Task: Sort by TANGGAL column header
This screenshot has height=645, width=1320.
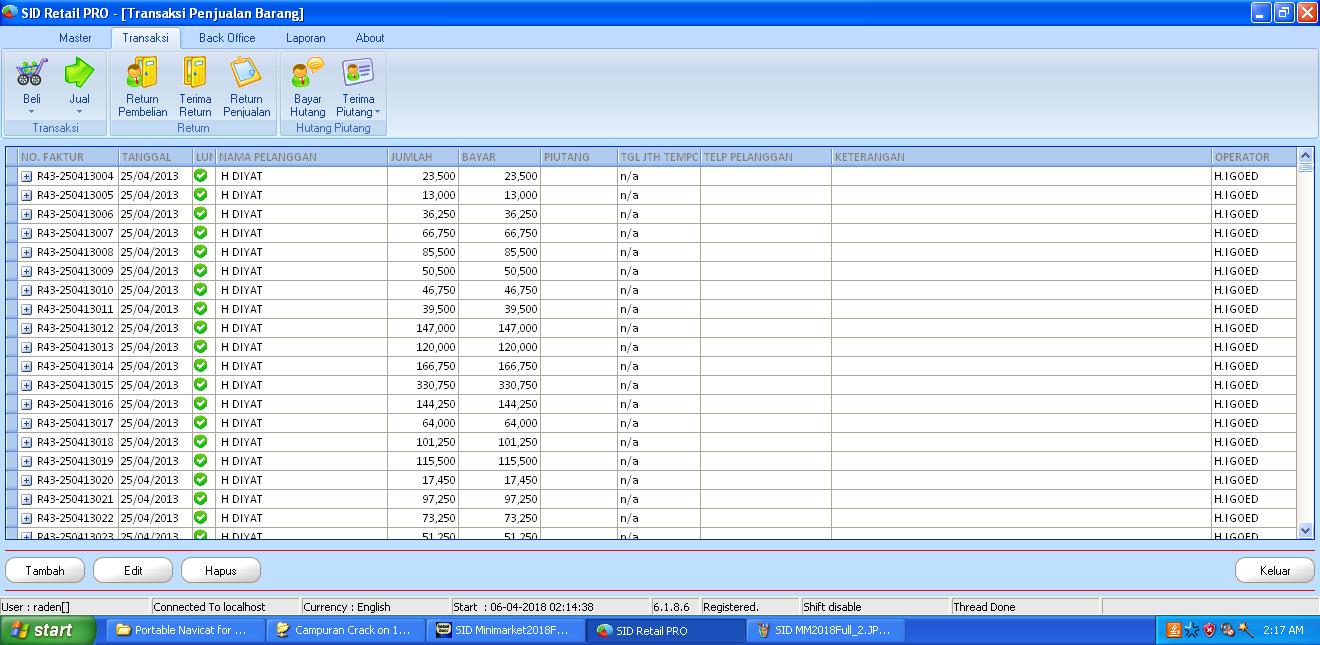Action: tap(155, 157)
